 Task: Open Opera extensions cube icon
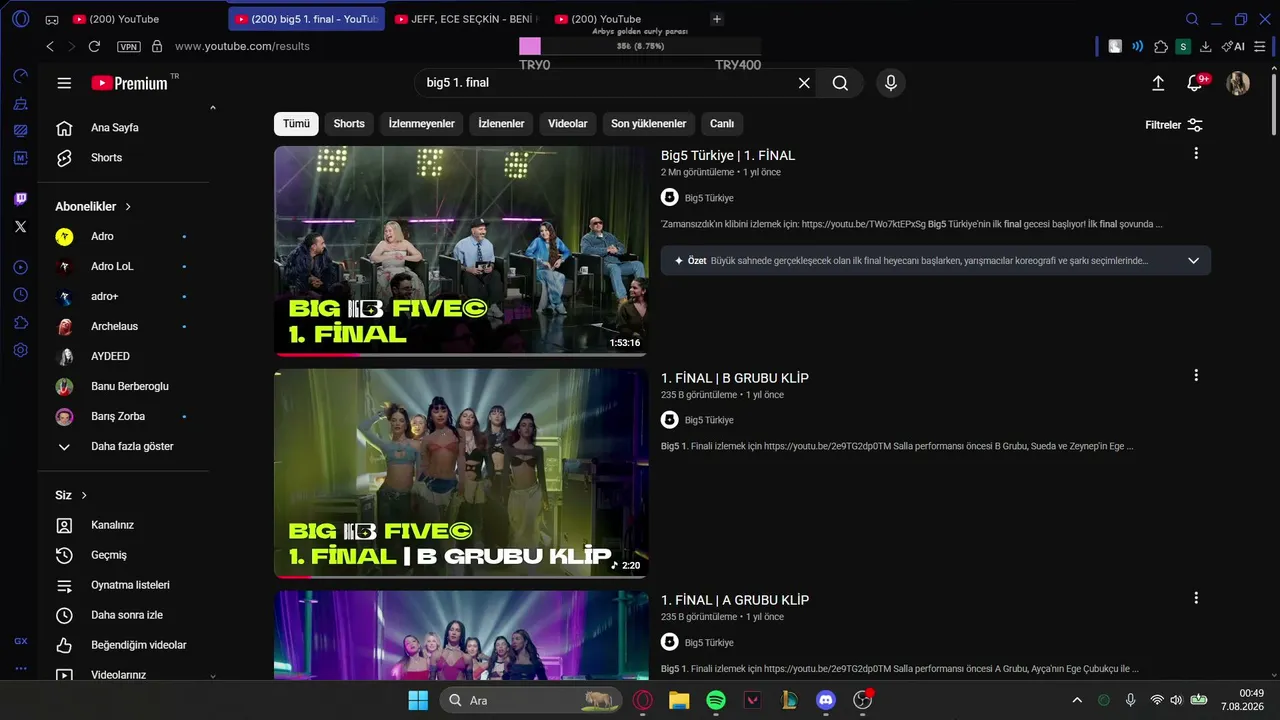coord(1161,46)
